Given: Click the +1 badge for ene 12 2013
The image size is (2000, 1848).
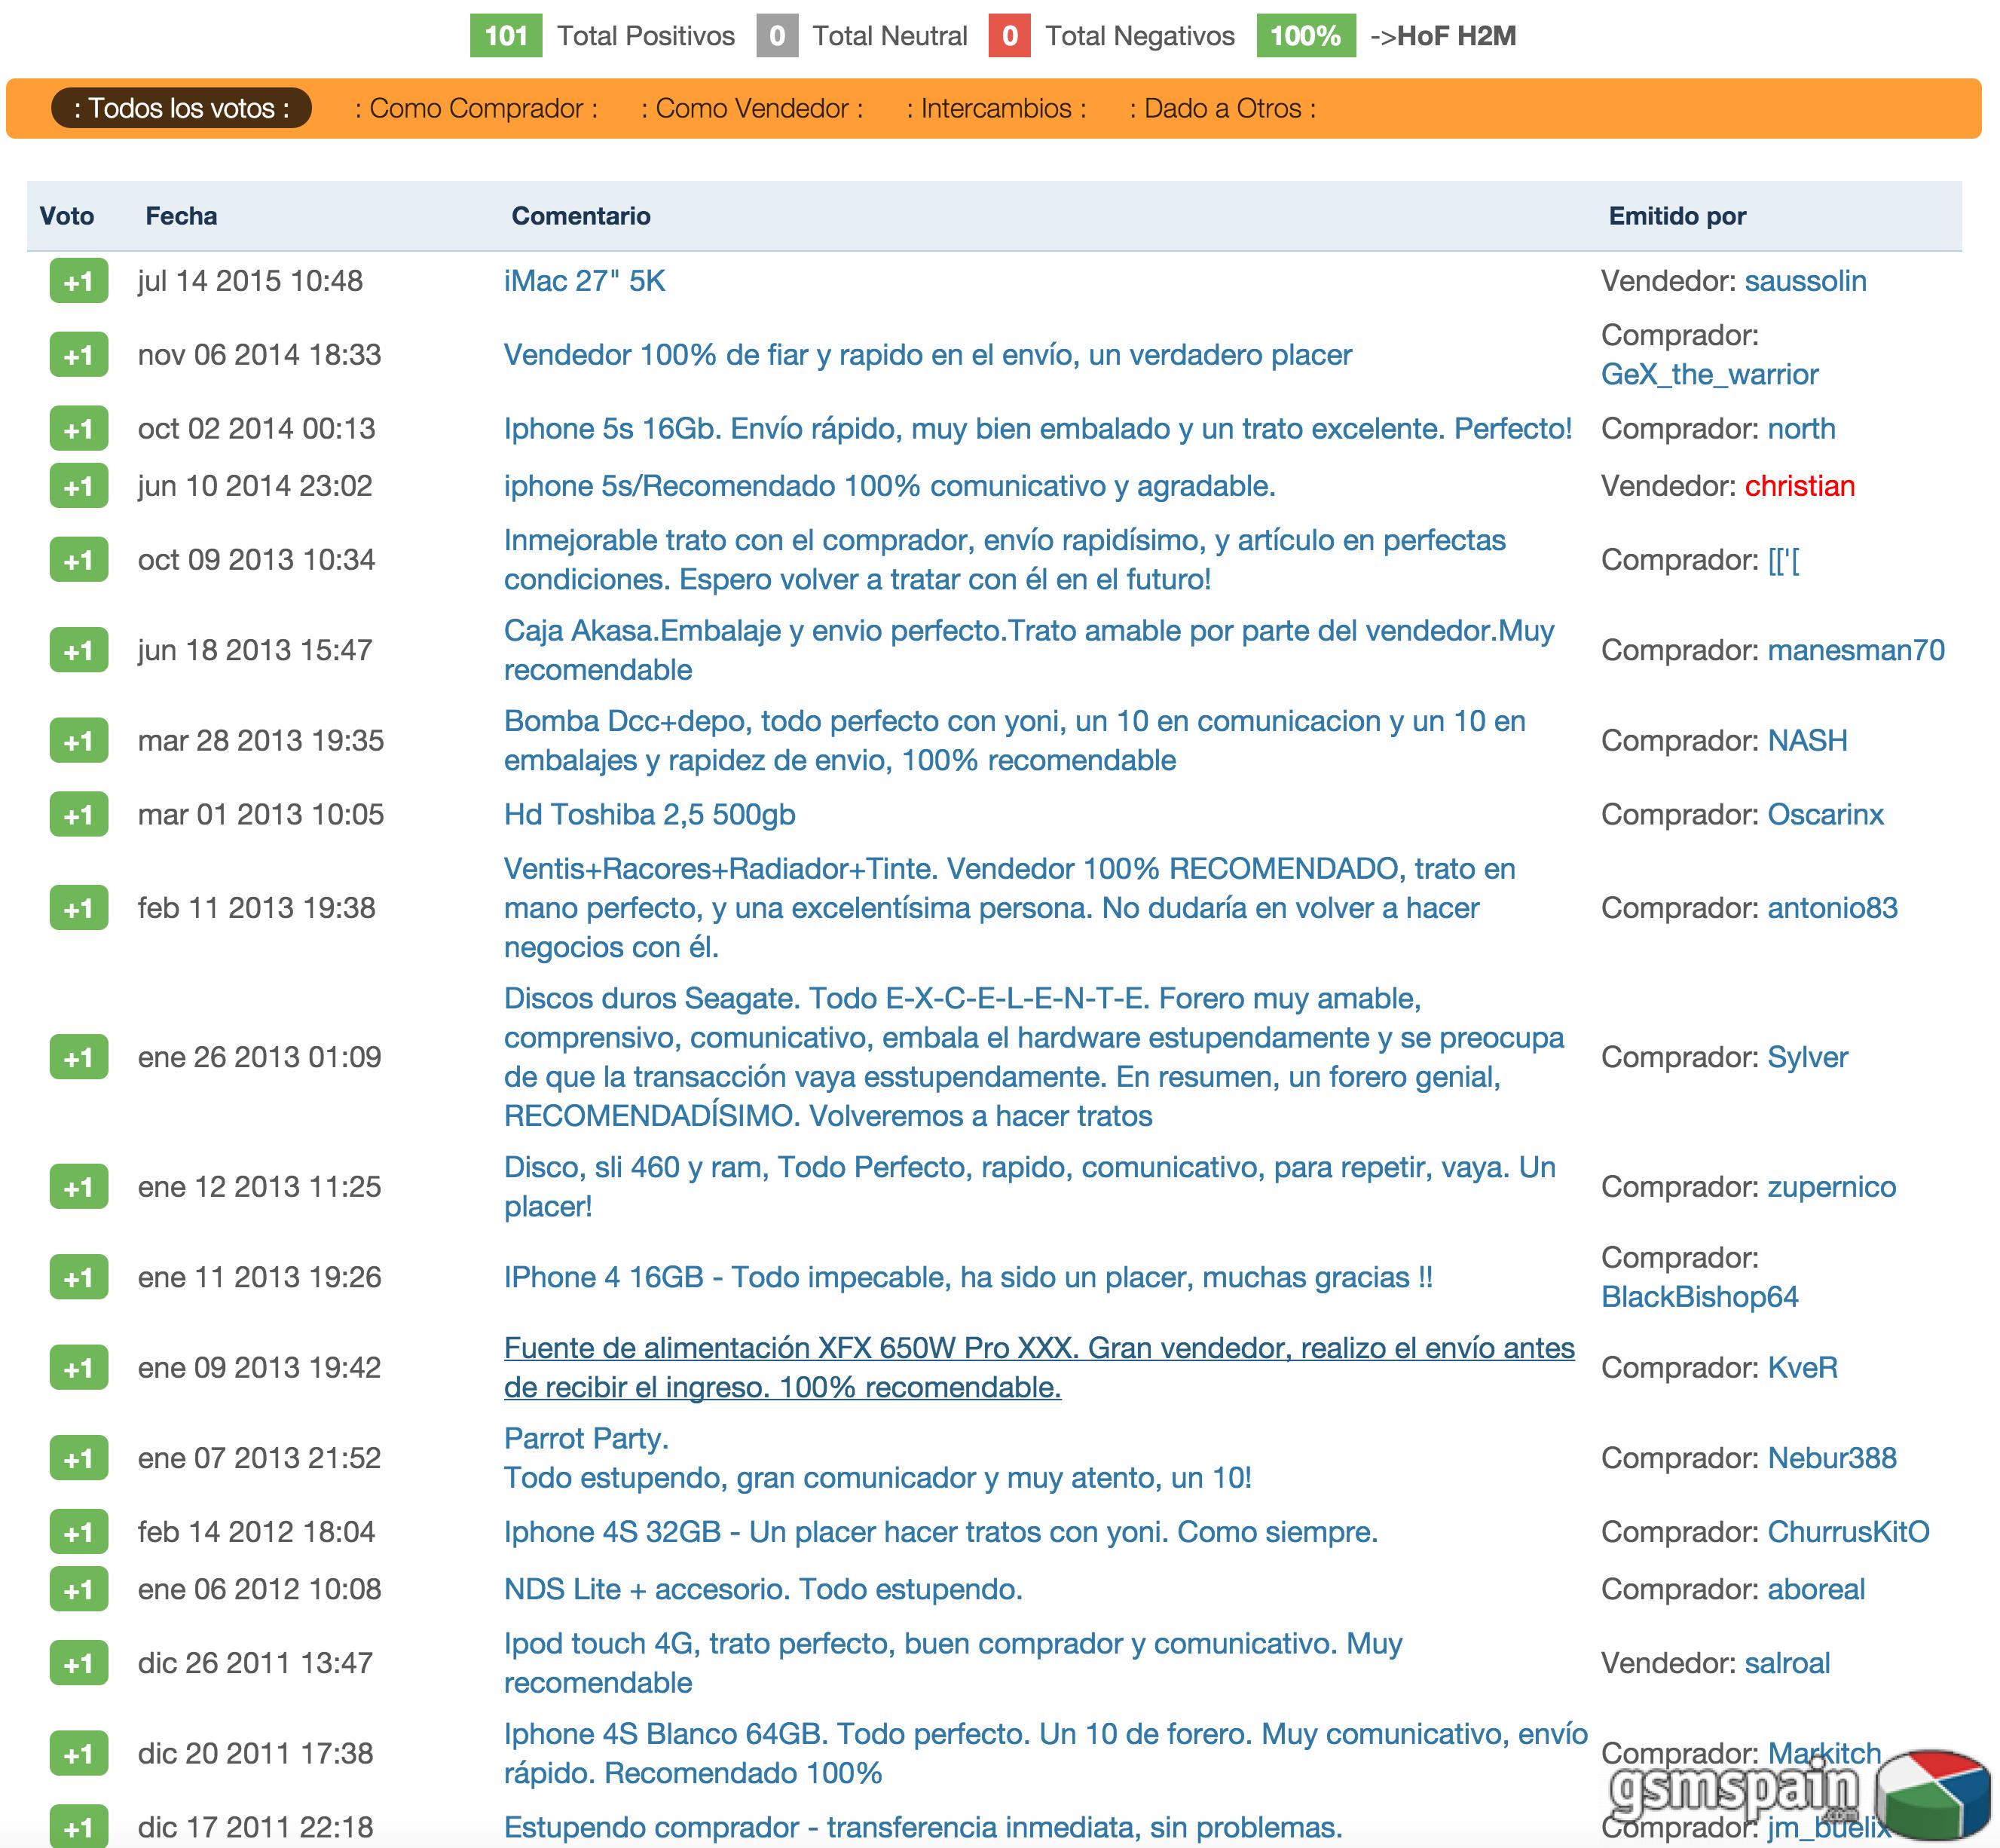Looking at the screenshot, I should [x=79, y=1187].
